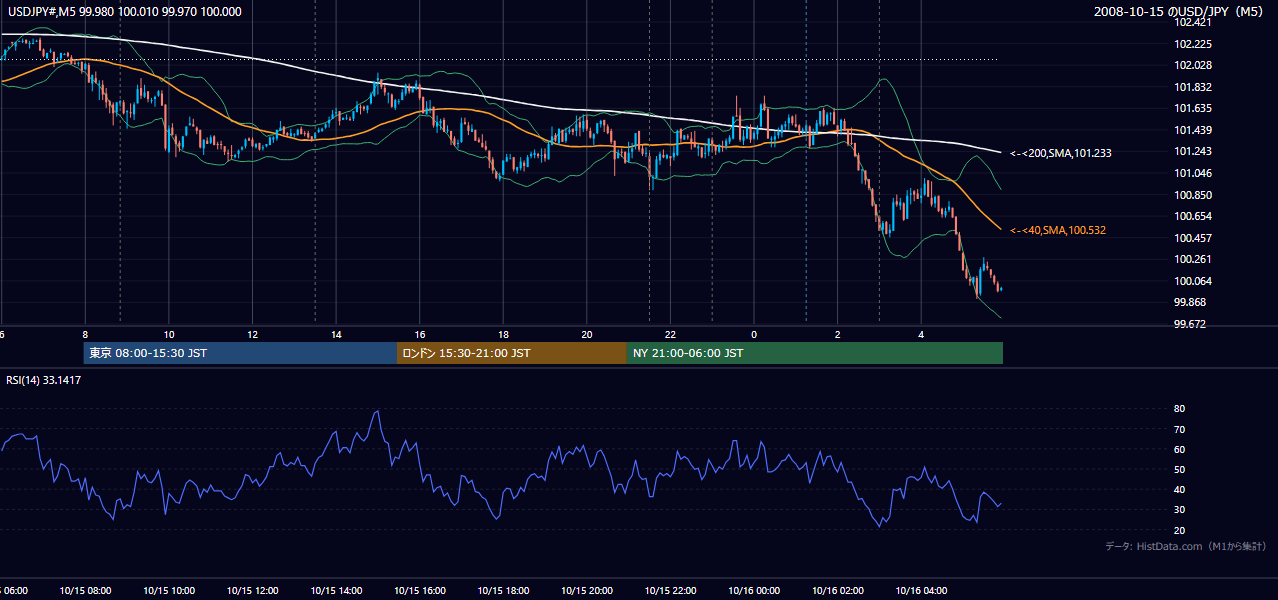Click bottom date label 10/15 10:00

(168, 590)
